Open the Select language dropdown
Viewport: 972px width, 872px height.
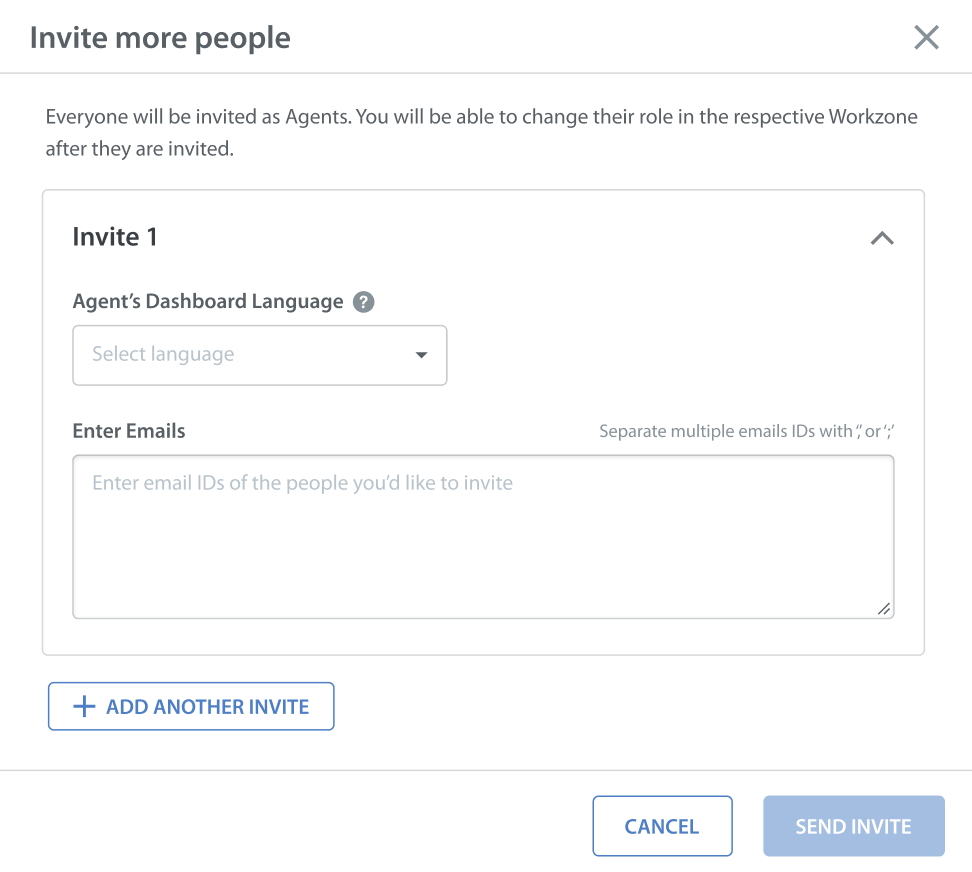(x=259, y=355)
